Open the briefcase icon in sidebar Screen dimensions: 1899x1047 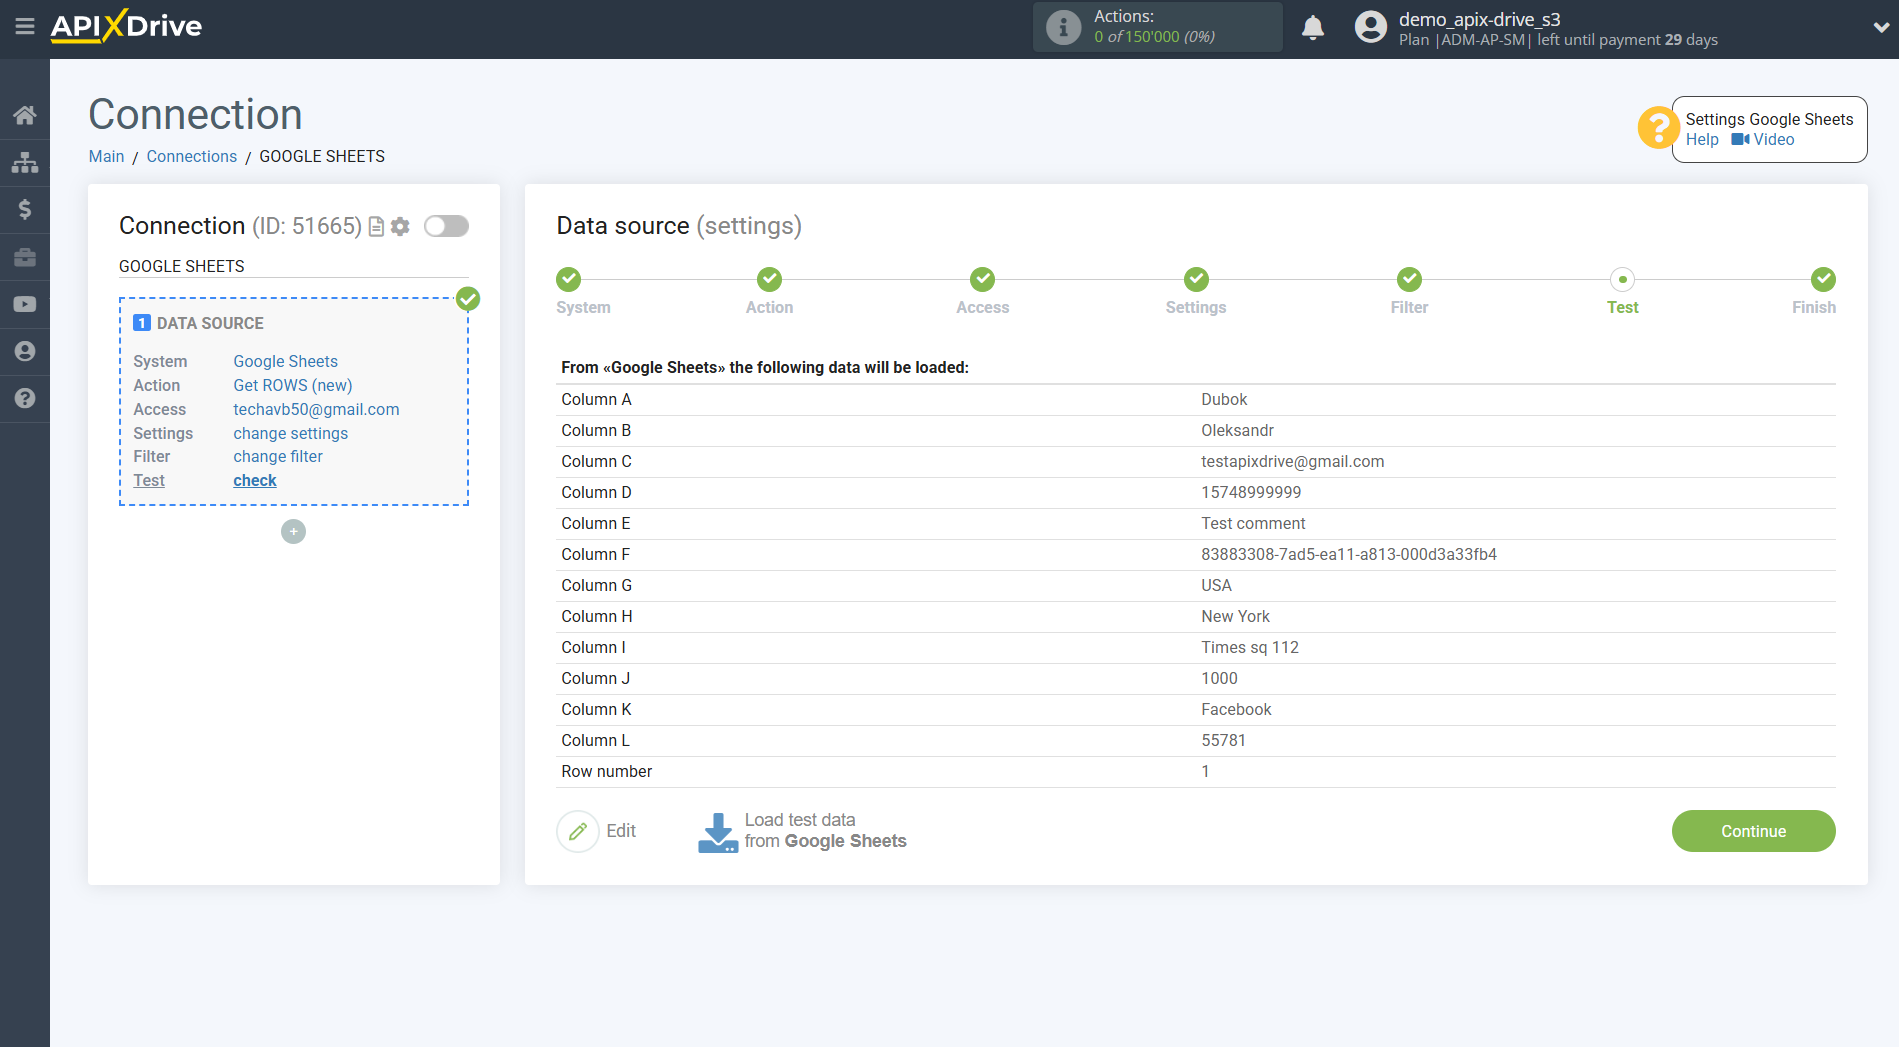(25, 257)
